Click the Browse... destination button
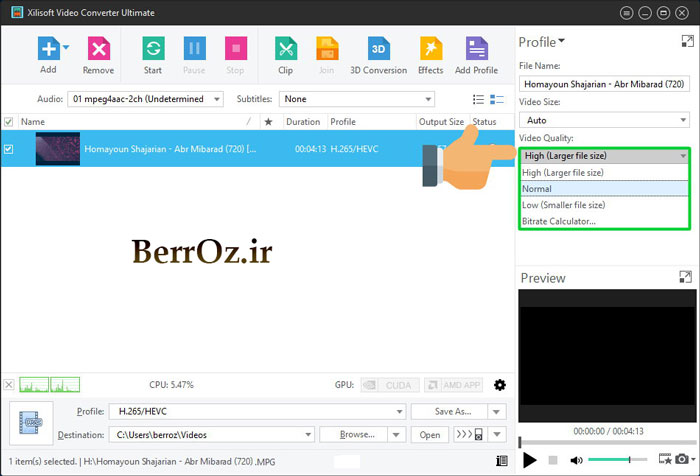This screenshot has width=700, height=476. [357, 435]
